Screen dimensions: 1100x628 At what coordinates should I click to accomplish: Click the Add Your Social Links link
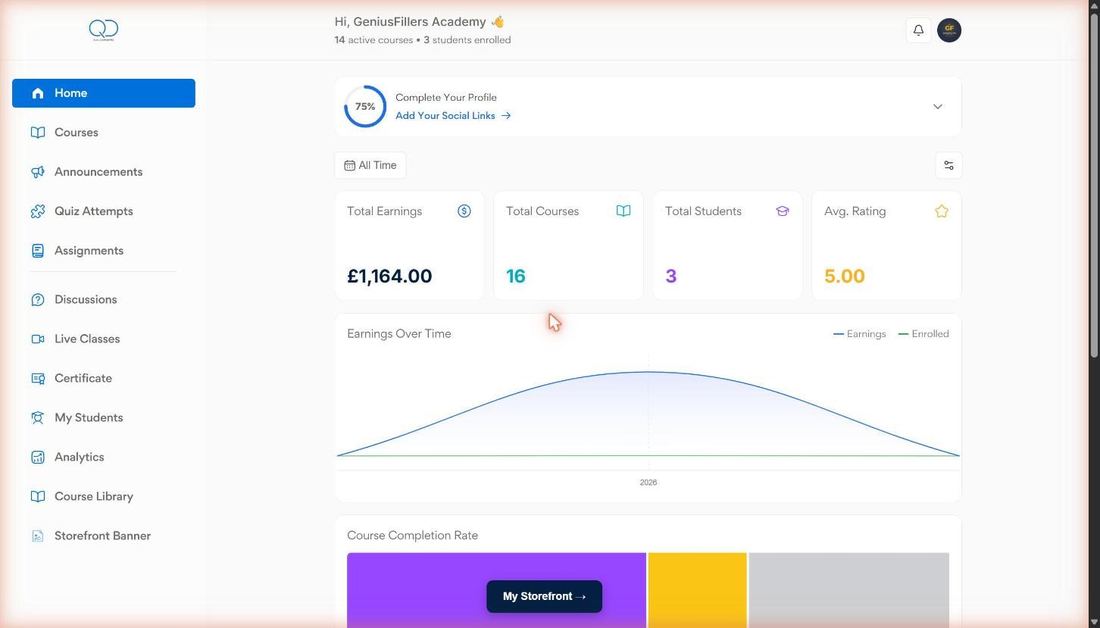pyautogui.click(x=452, y=116)
